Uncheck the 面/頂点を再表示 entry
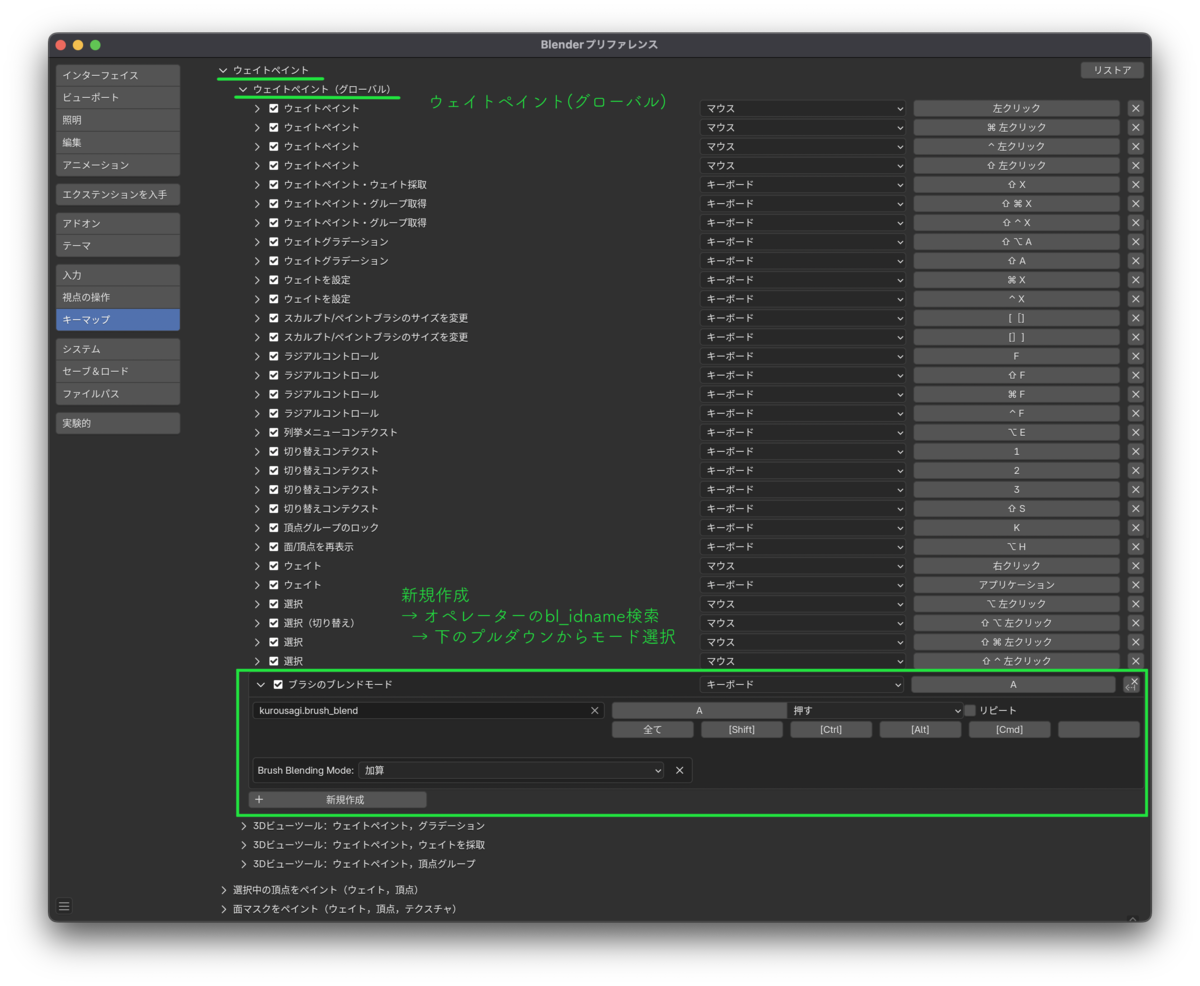This screenshot has width=1200, height=986. coord(274,547)
